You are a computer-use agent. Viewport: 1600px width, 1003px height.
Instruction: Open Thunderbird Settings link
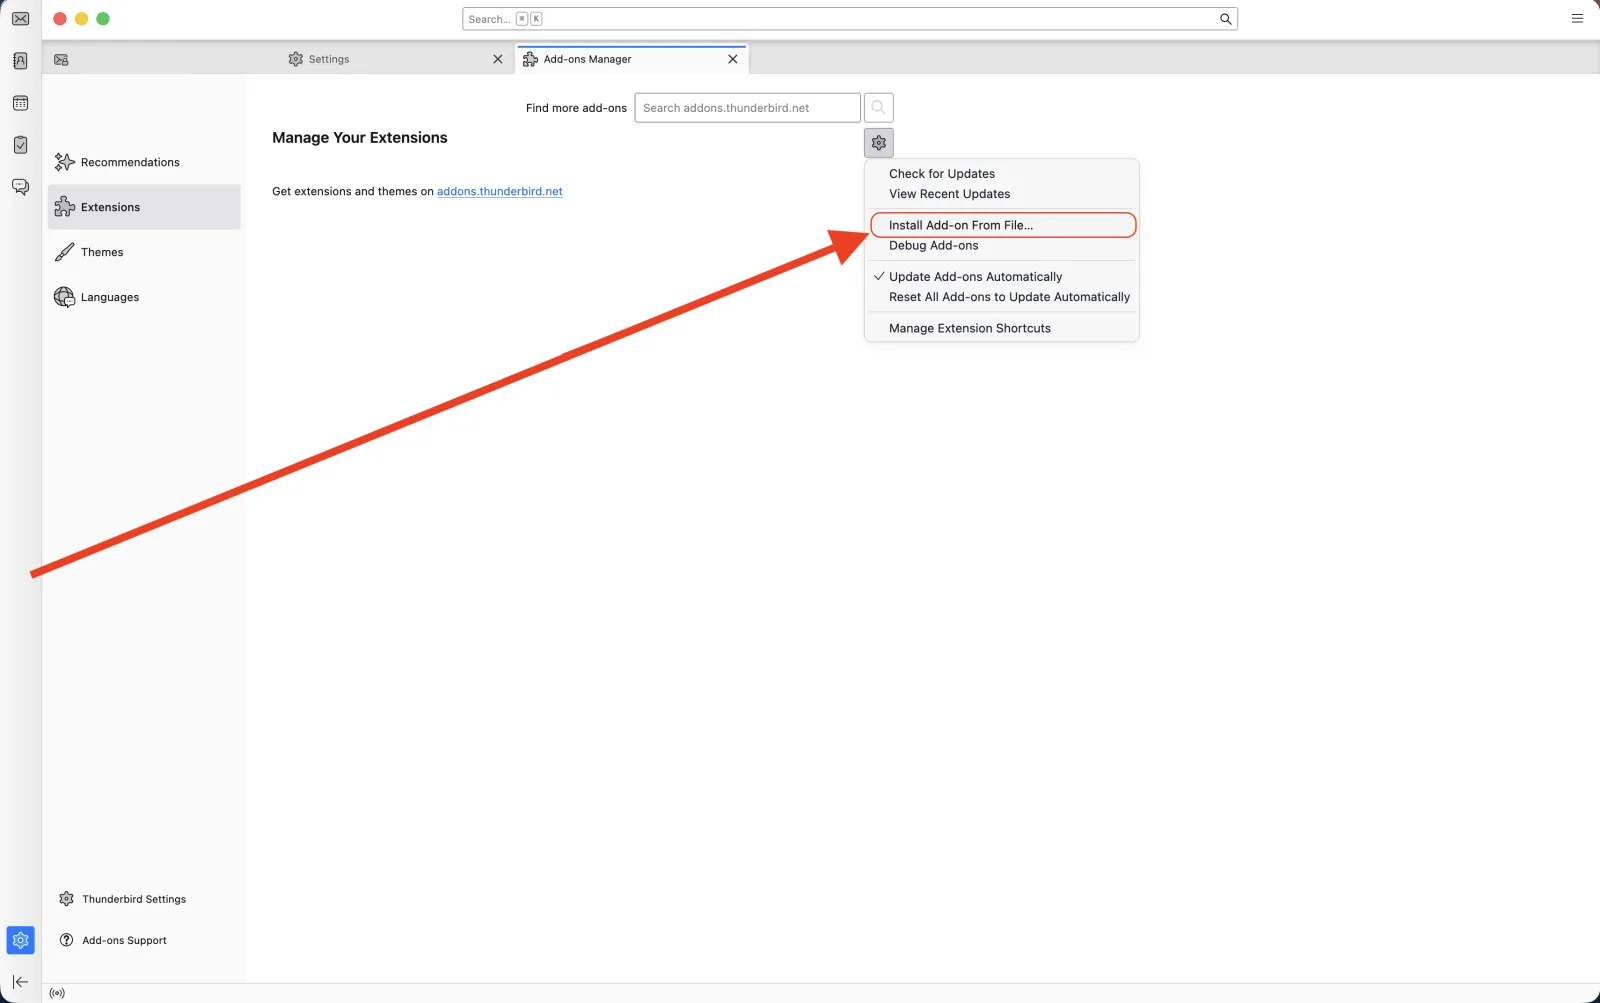click(x=123, y=899)
